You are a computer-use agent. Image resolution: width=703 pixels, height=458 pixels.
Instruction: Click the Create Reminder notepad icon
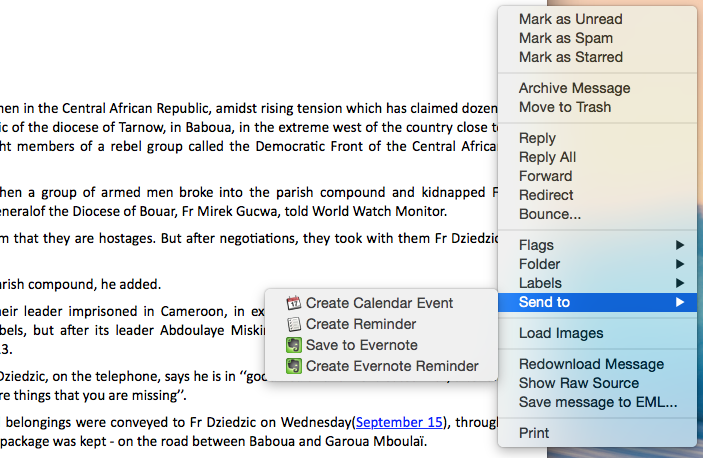point(294,324)
